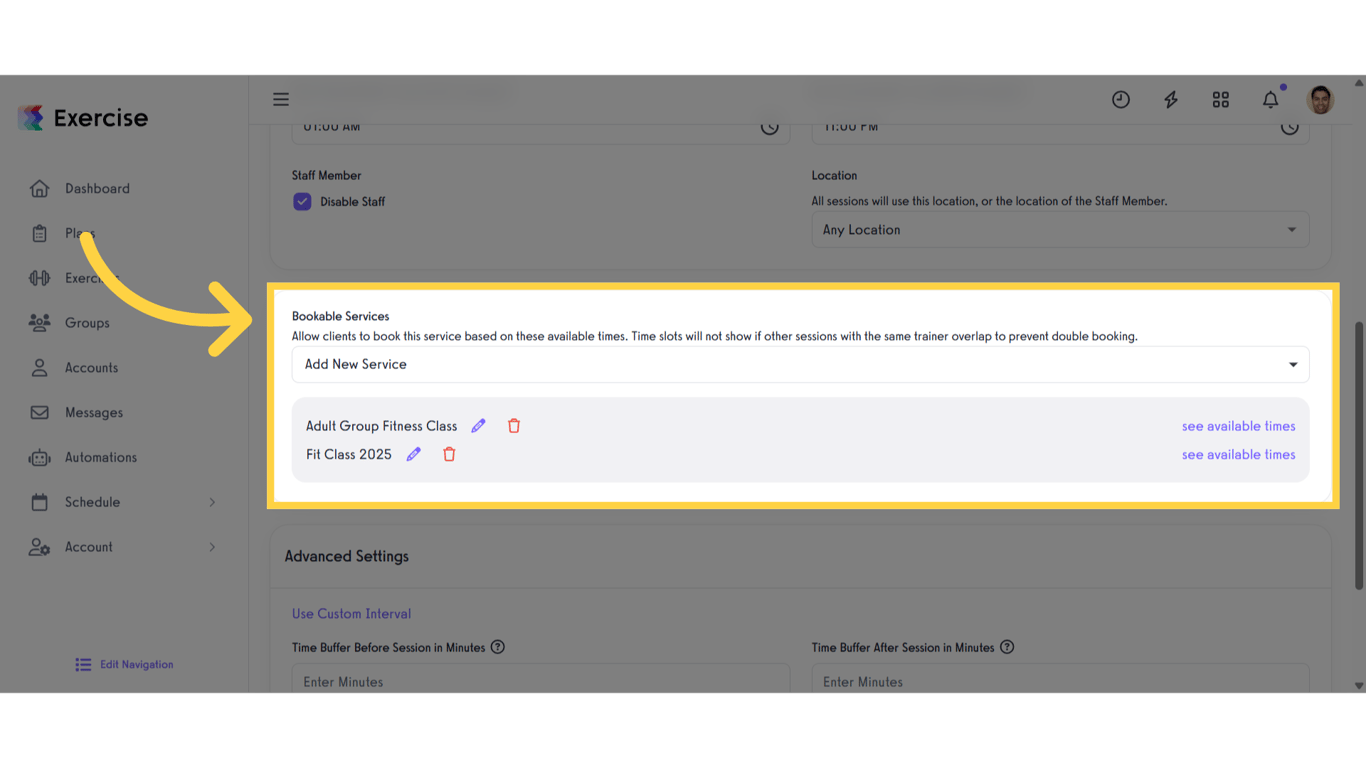Screen dimensions: 1366x768
Task: Delete the Adult Group Fitness Class service
Action: (513, 425)
